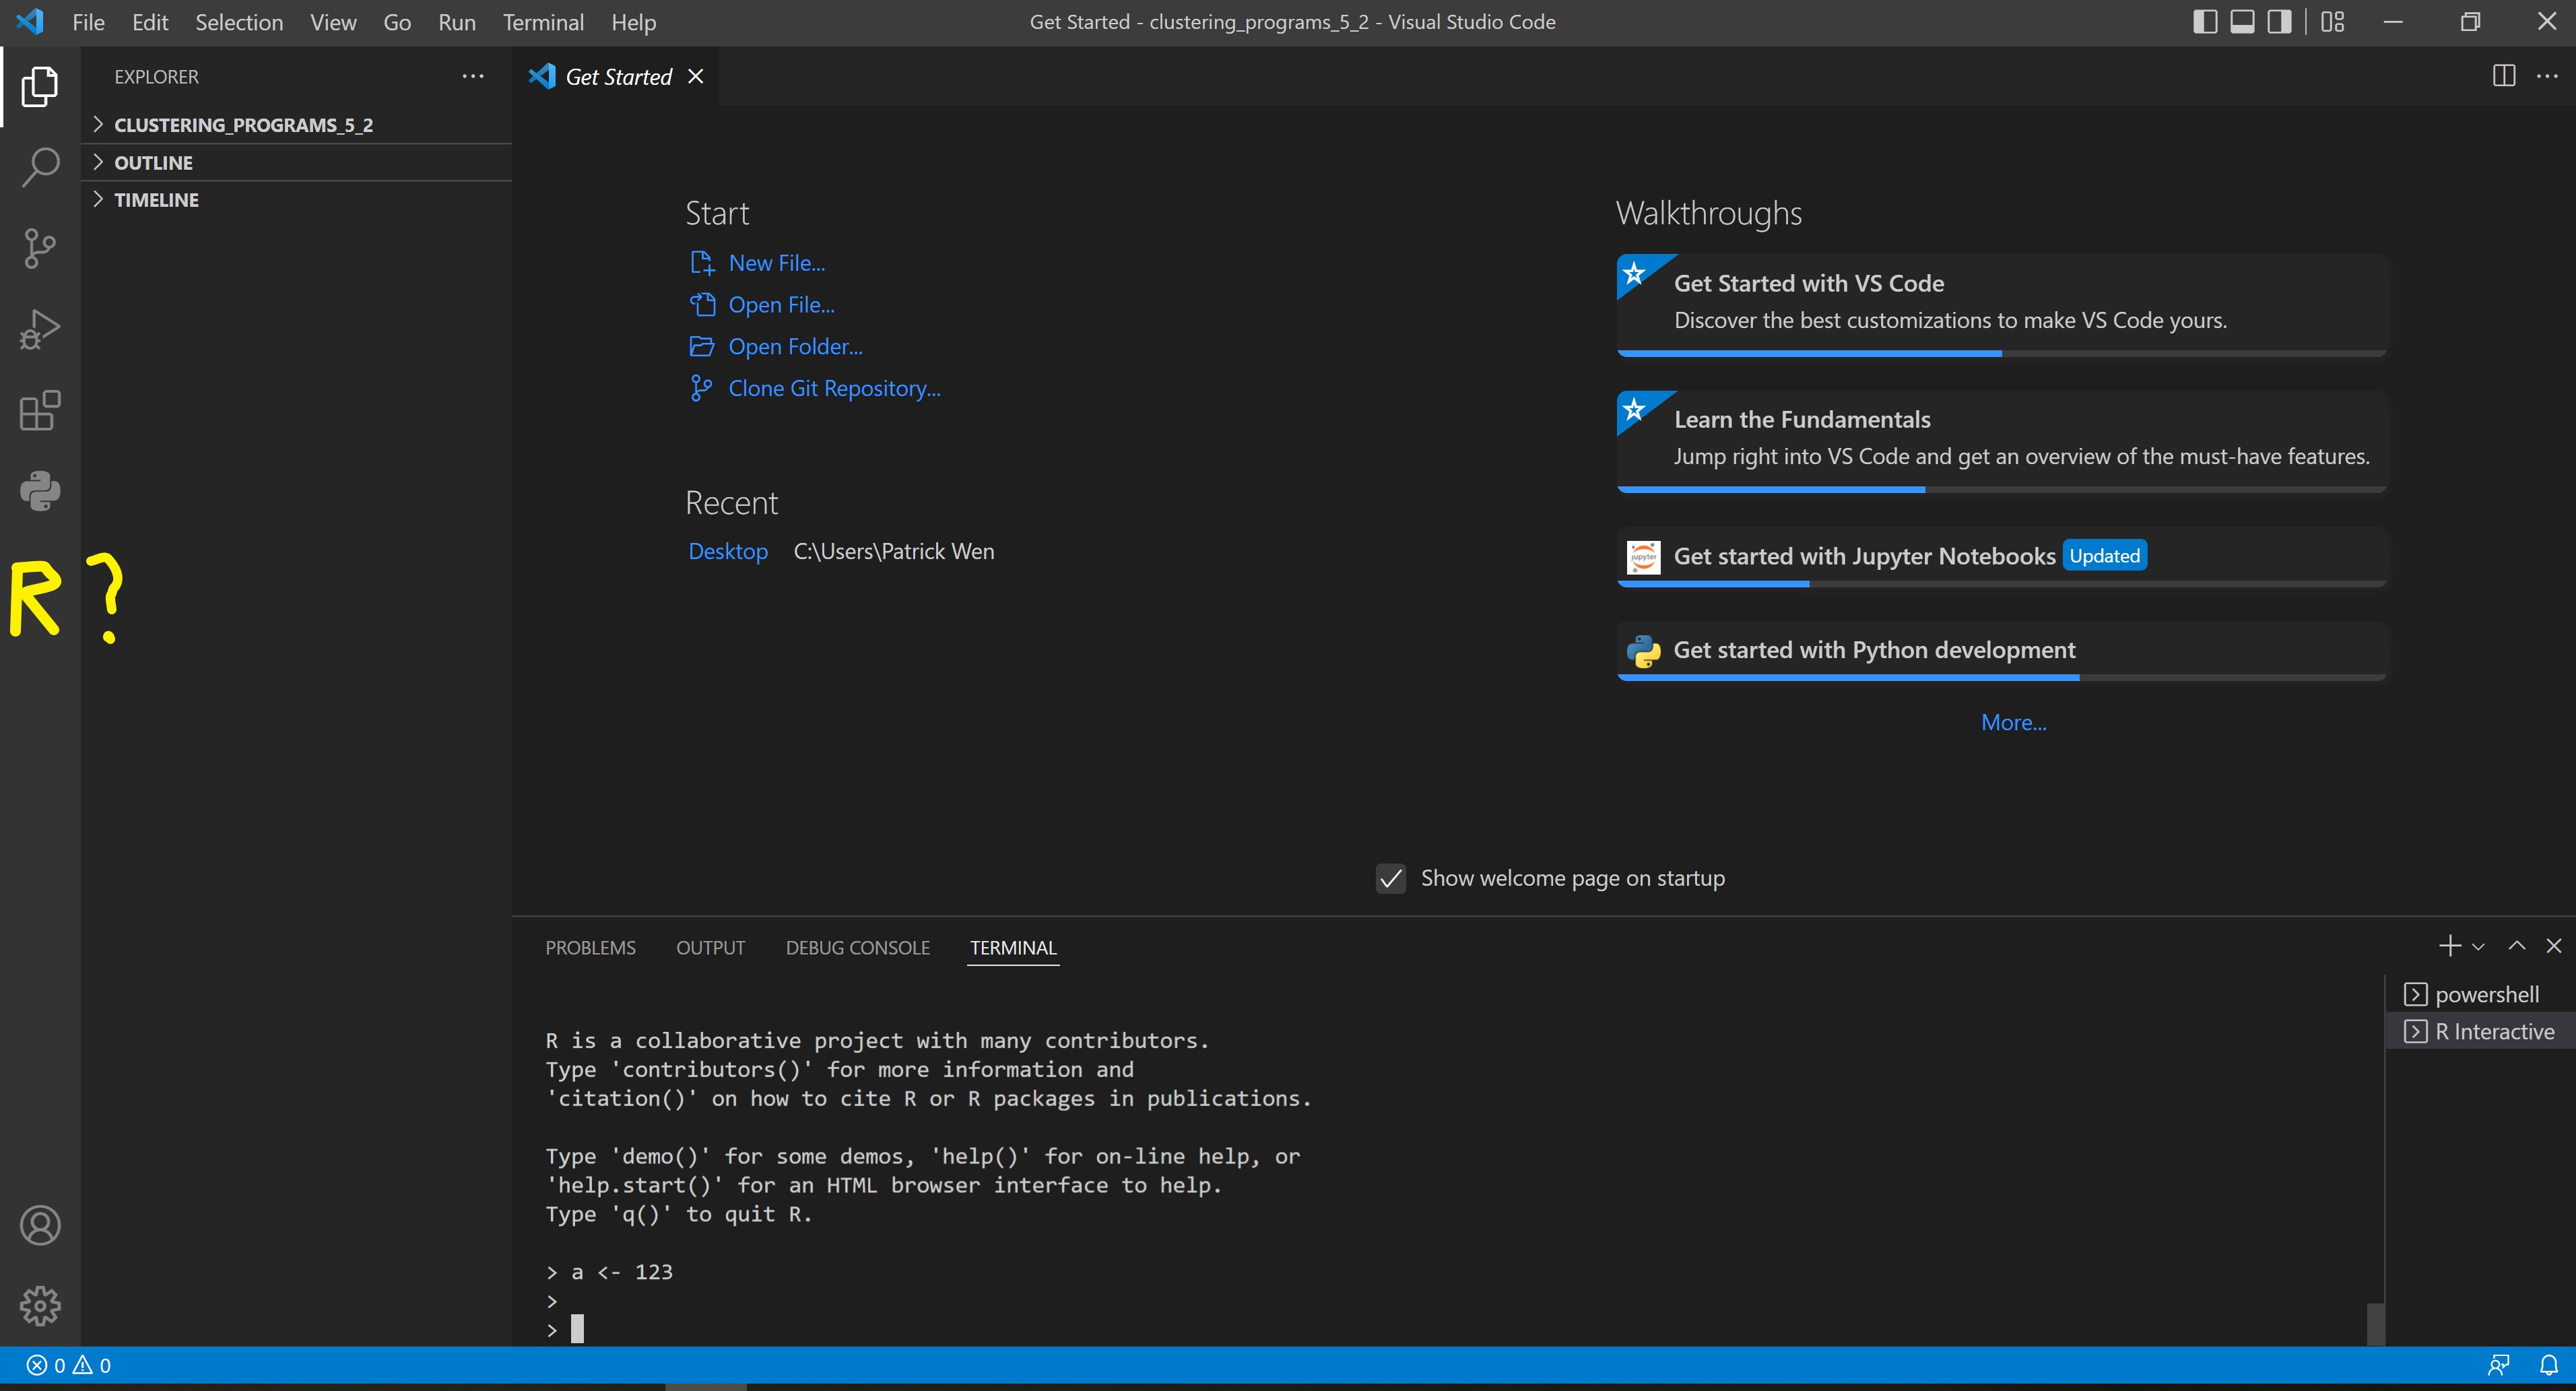Open Get started with Jupyter Notebooks walkthrough

2001,556
